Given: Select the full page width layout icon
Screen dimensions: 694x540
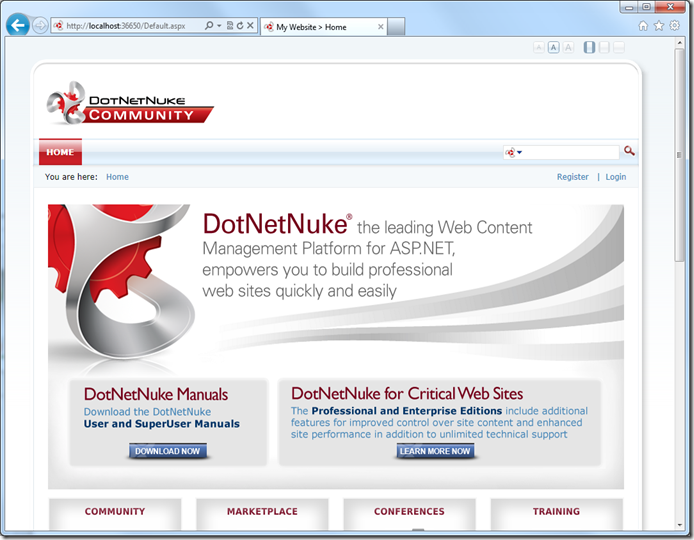Looking at the screenshot, I should (x=619, y=47).
